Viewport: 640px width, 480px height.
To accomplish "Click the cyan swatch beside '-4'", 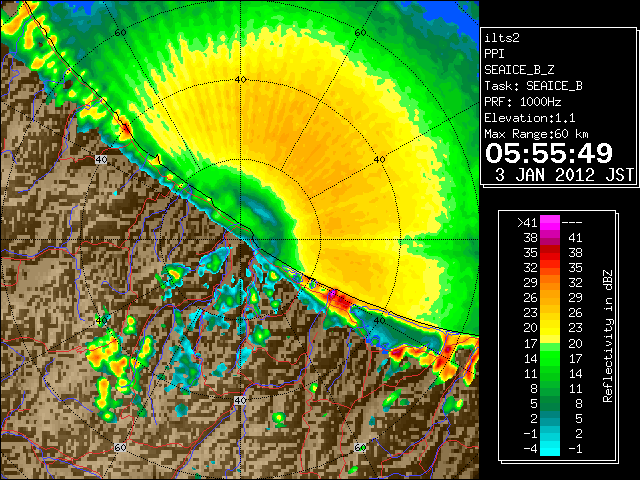I will tap(550, 449).
